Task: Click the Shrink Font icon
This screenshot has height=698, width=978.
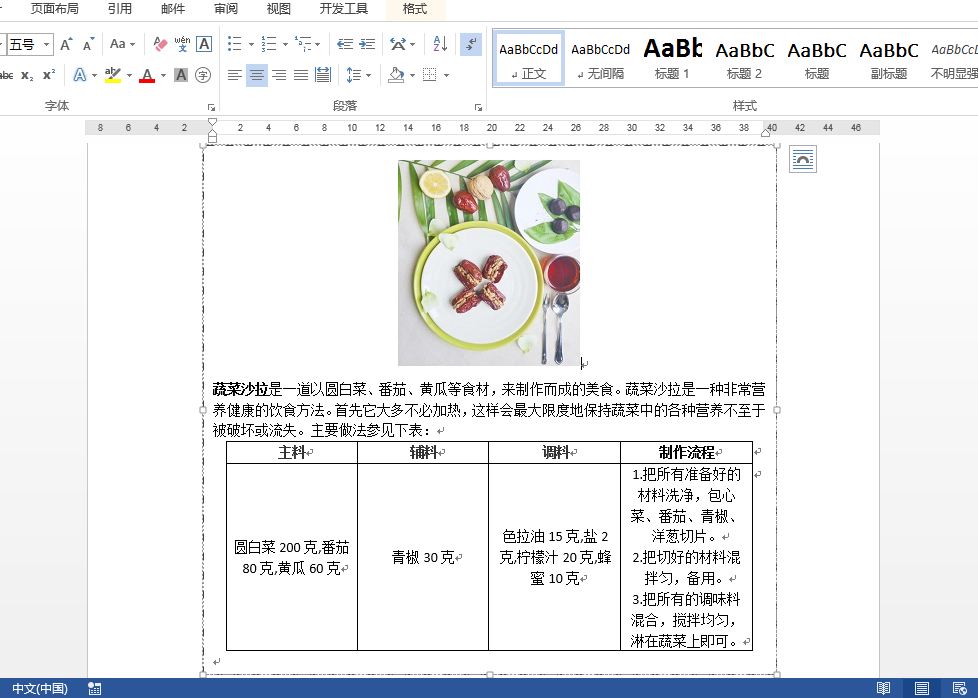Action: pos(88,44)
